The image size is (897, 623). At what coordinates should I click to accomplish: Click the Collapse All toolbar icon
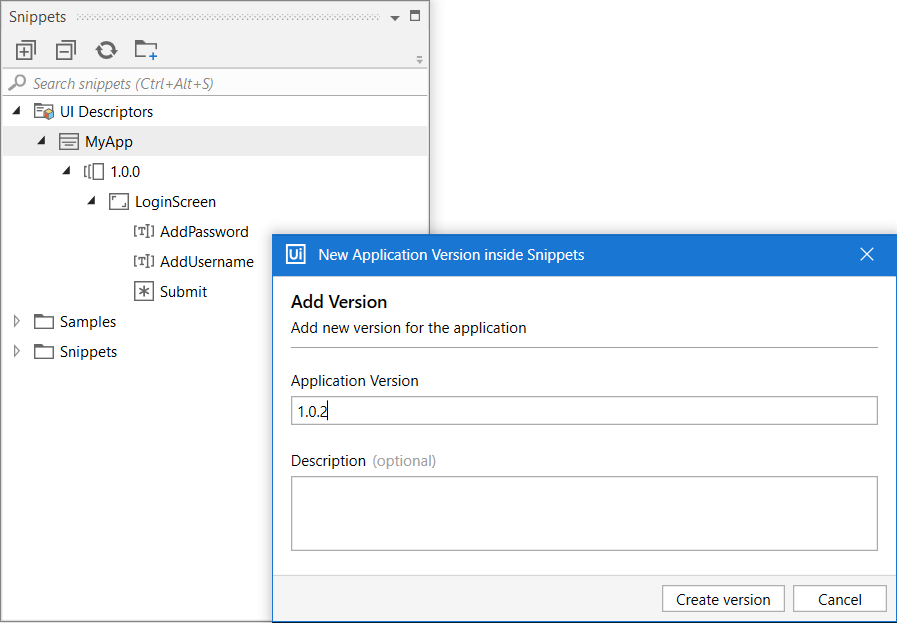66,51
